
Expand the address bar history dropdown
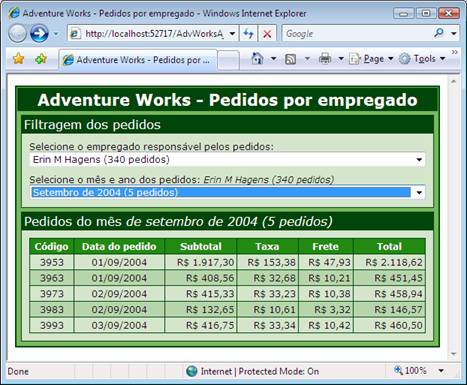(x=232, y=34)
